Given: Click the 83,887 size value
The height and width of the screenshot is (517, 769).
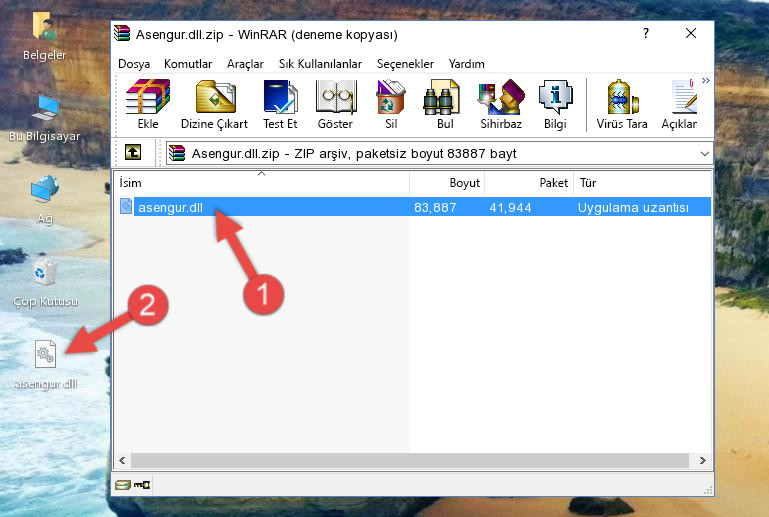Looking at the screenshot, I should 435,207.
